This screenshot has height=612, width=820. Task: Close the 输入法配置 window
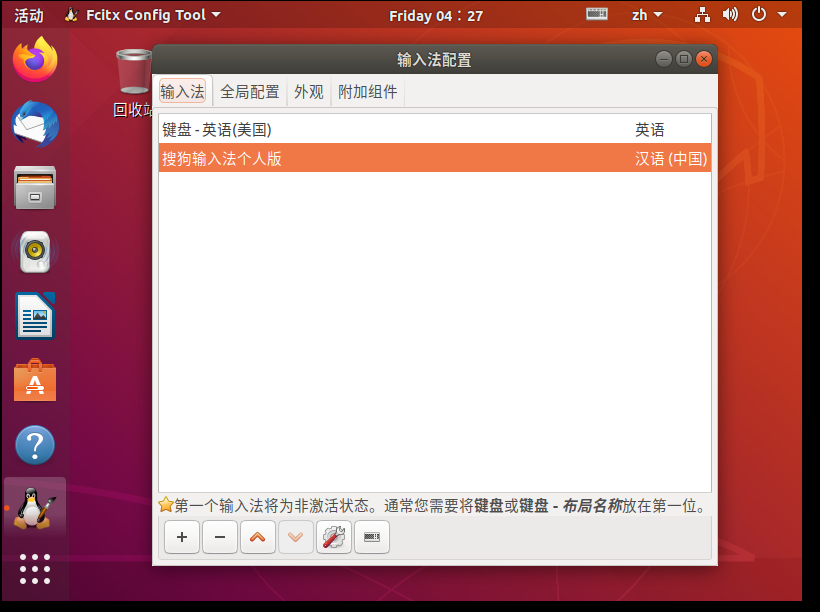pos(704,59)
